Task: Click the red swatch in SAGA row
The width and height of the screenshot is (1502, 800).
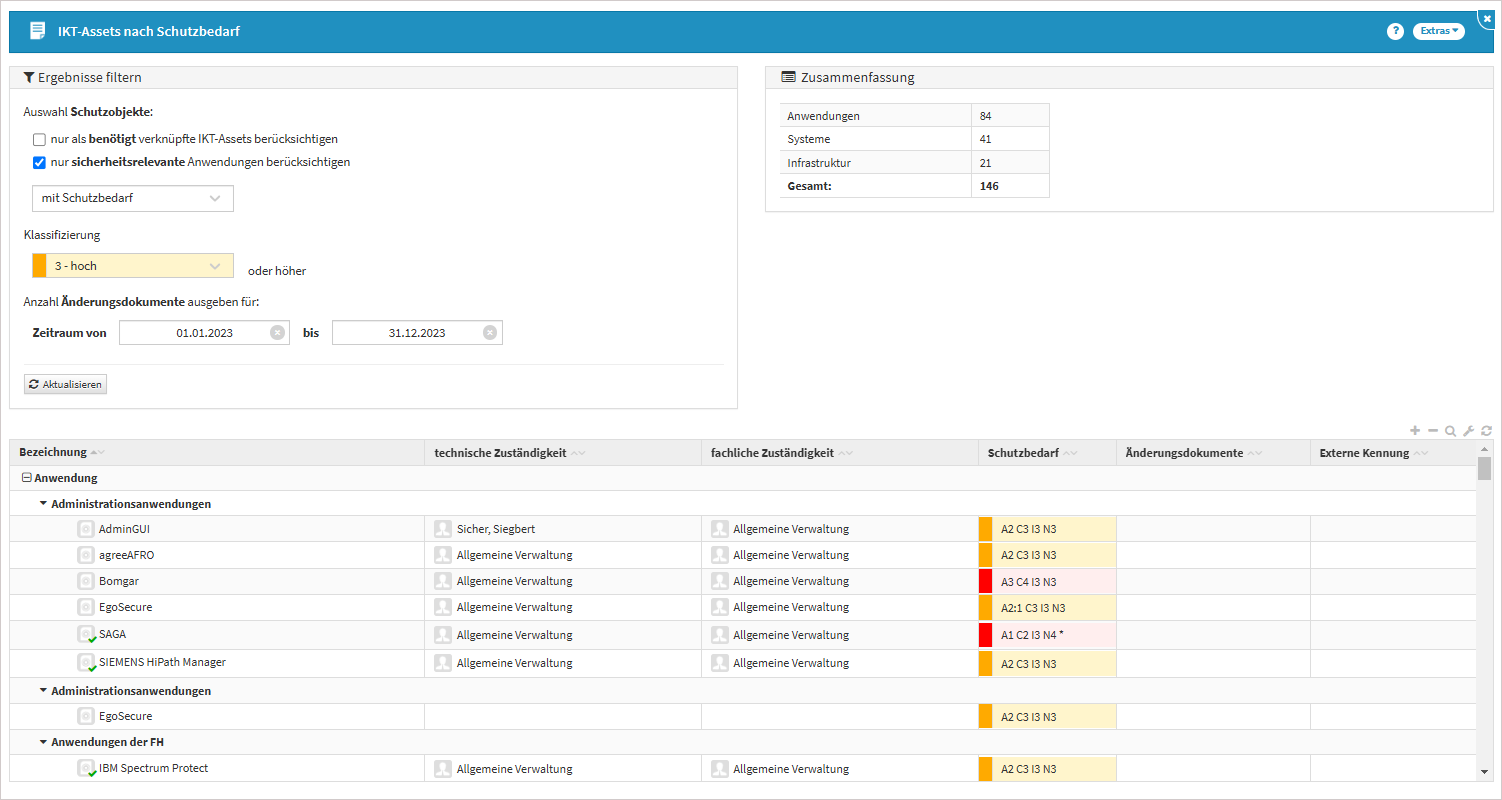Action: pyautogui.click(x=985, y=635)
